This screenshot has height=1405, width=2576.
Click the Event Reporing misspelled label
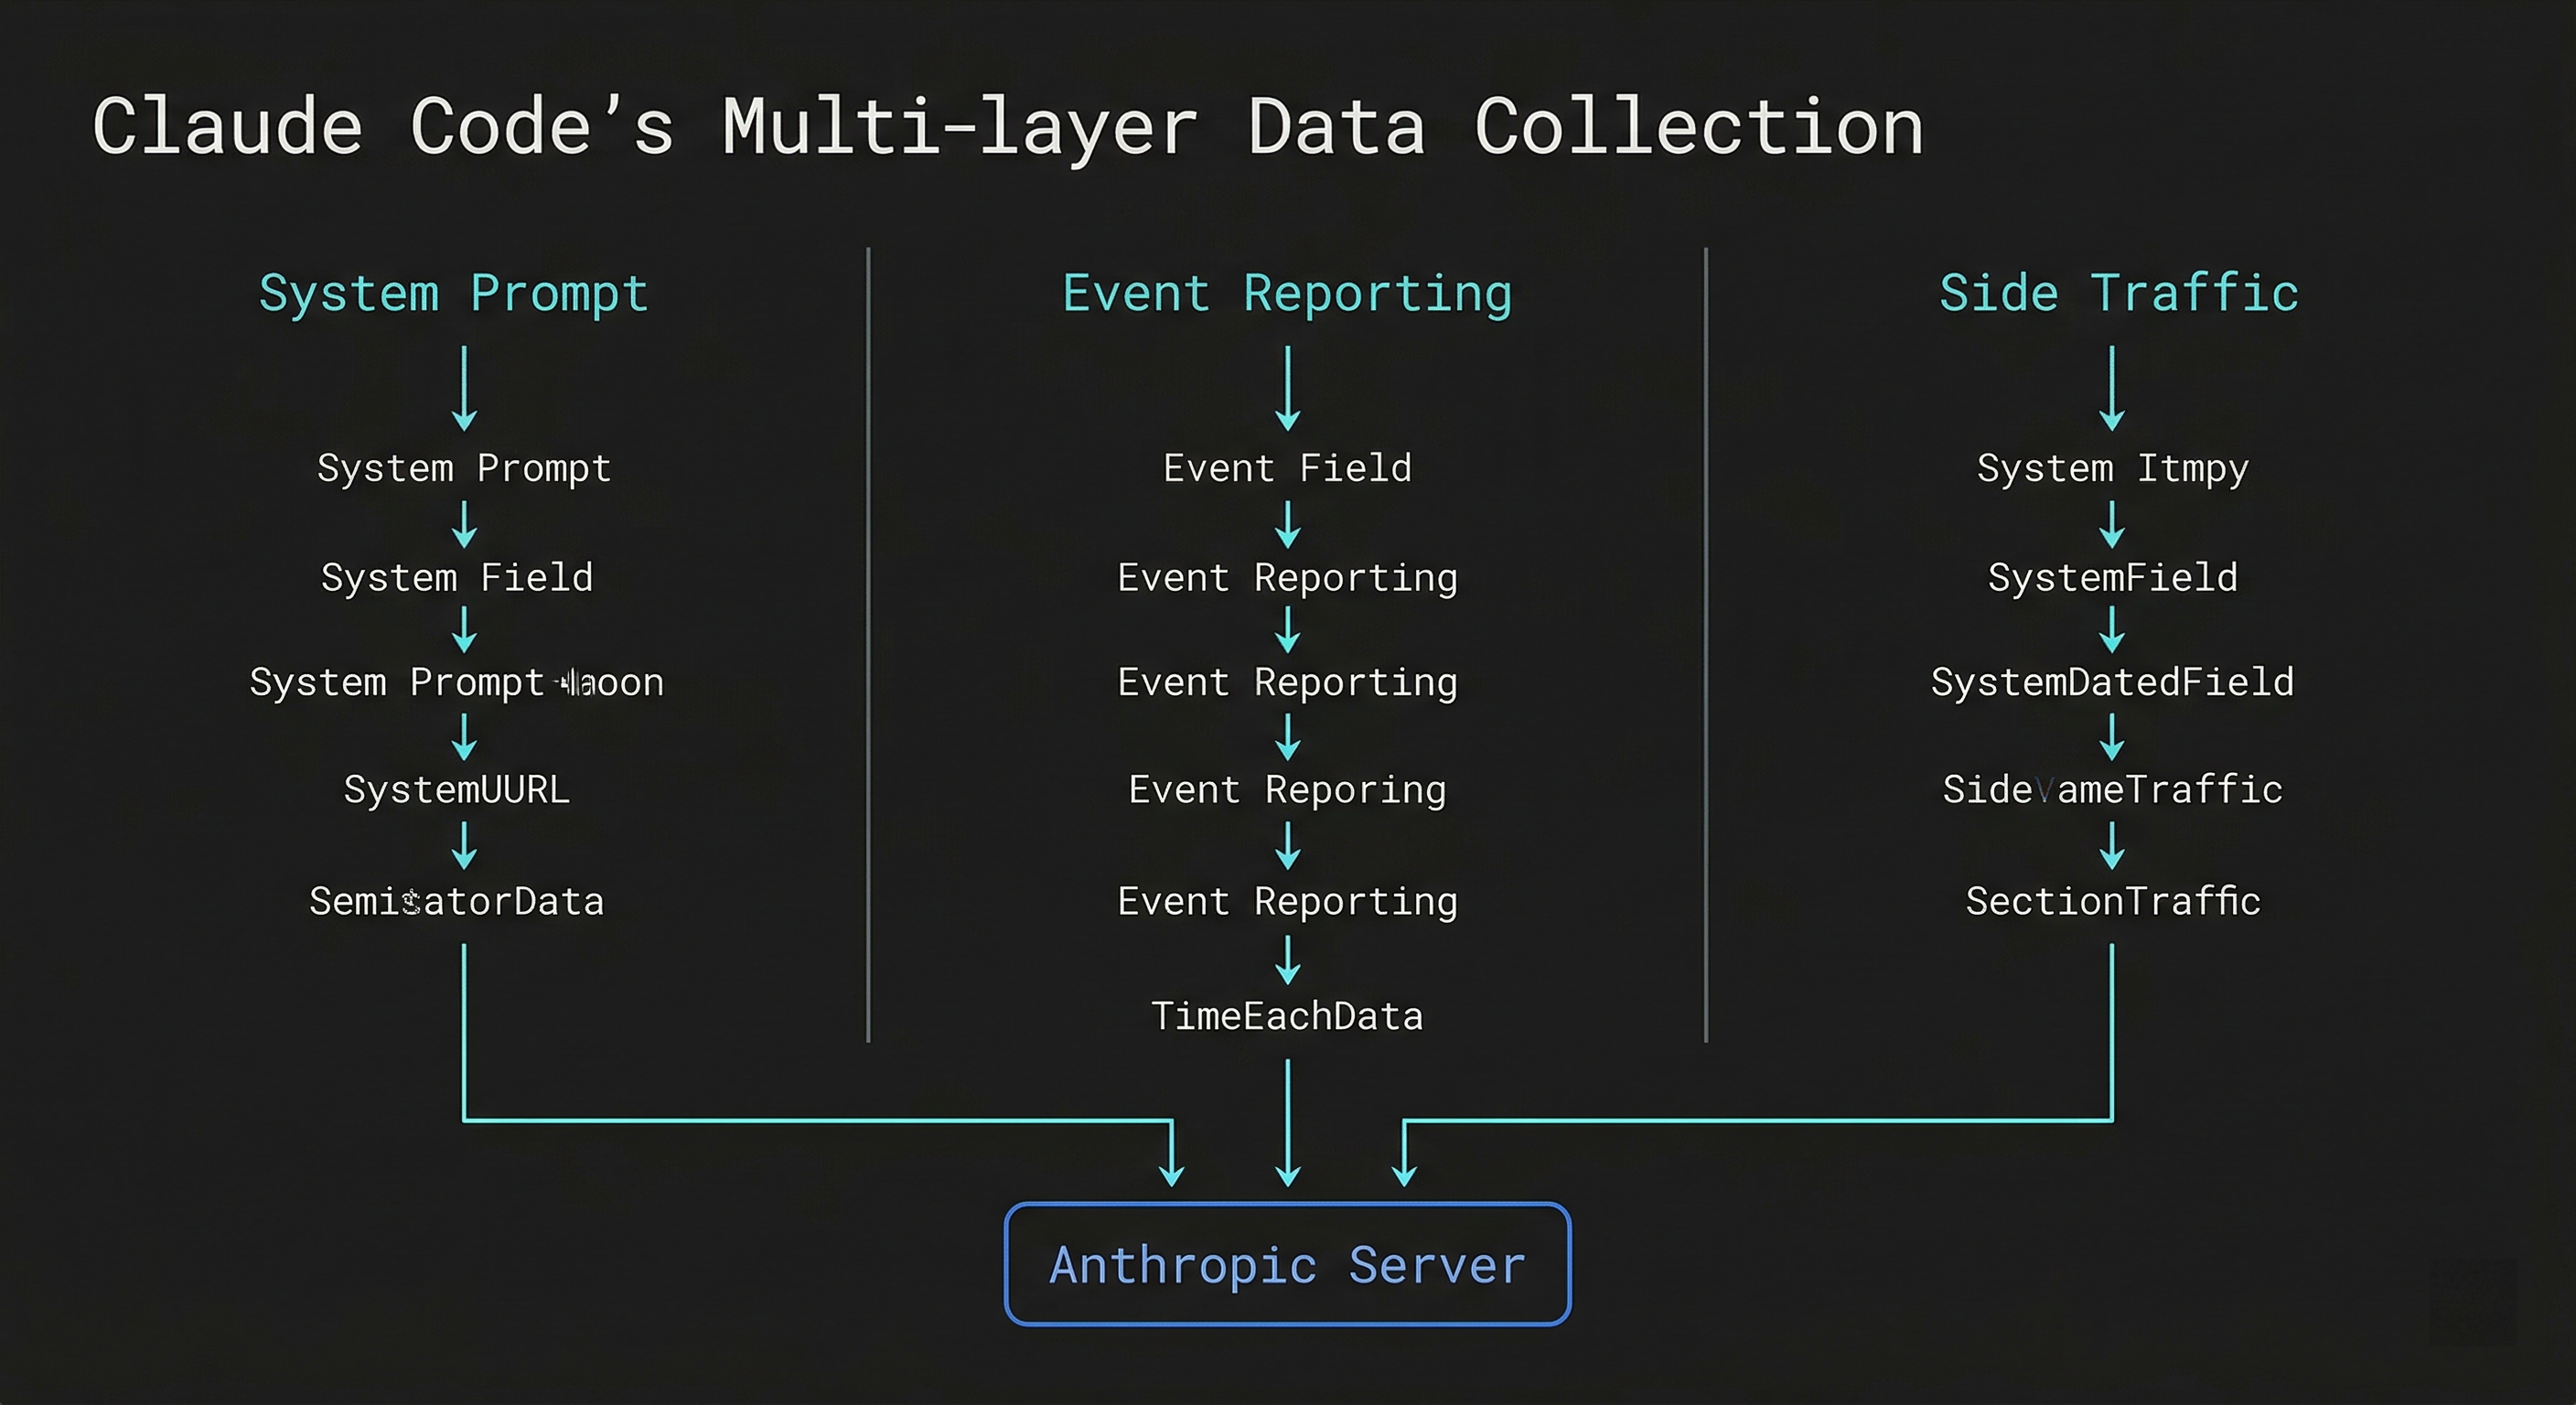click(x=1287, y=790)
